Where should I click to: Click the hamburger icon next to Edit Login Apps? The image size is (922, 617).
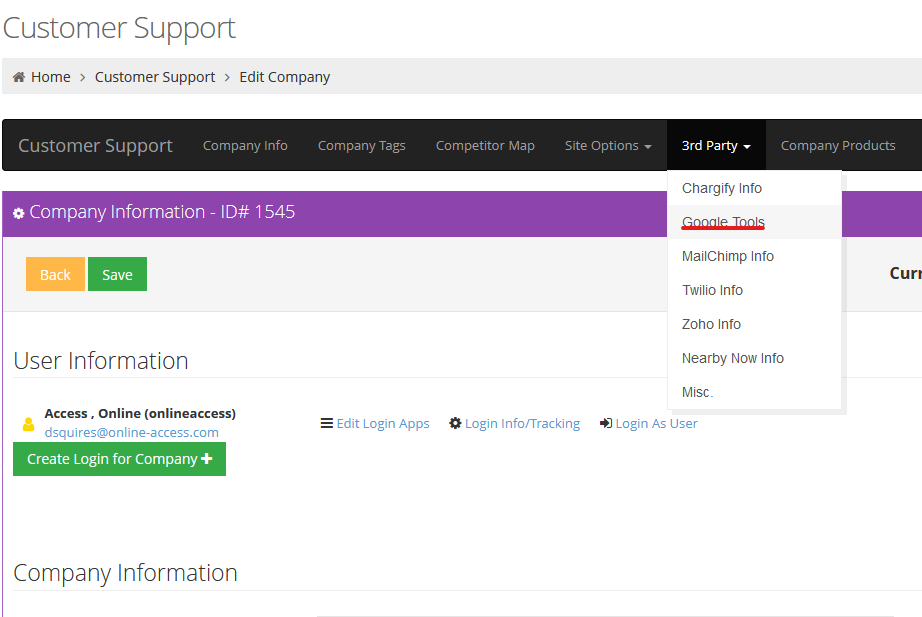click(326, 423)
